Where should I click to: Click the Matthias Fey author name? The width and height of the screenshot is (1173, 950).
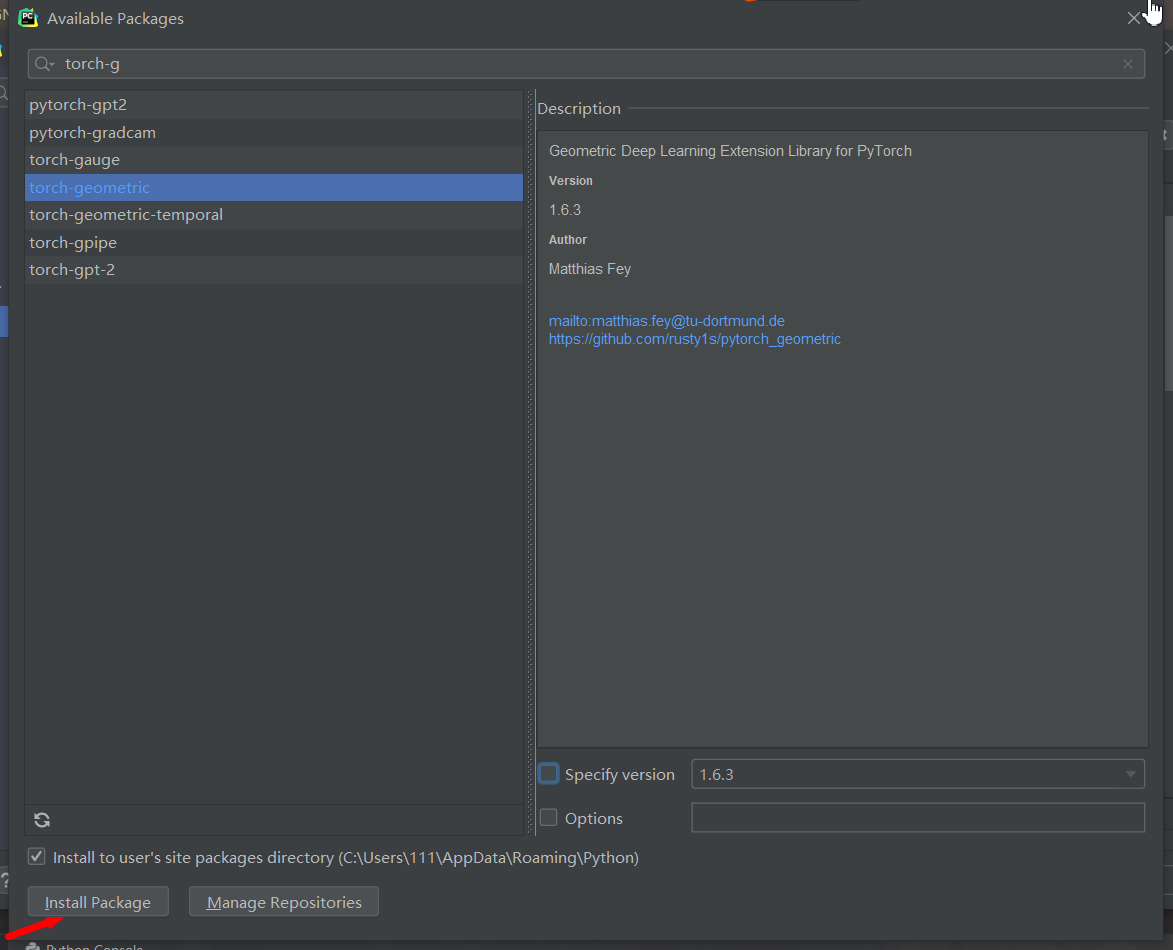(x=589, y=269)
